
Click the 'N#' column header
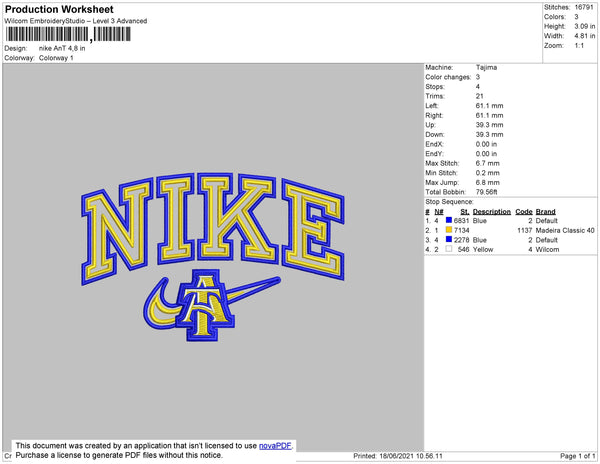point(439,212)
